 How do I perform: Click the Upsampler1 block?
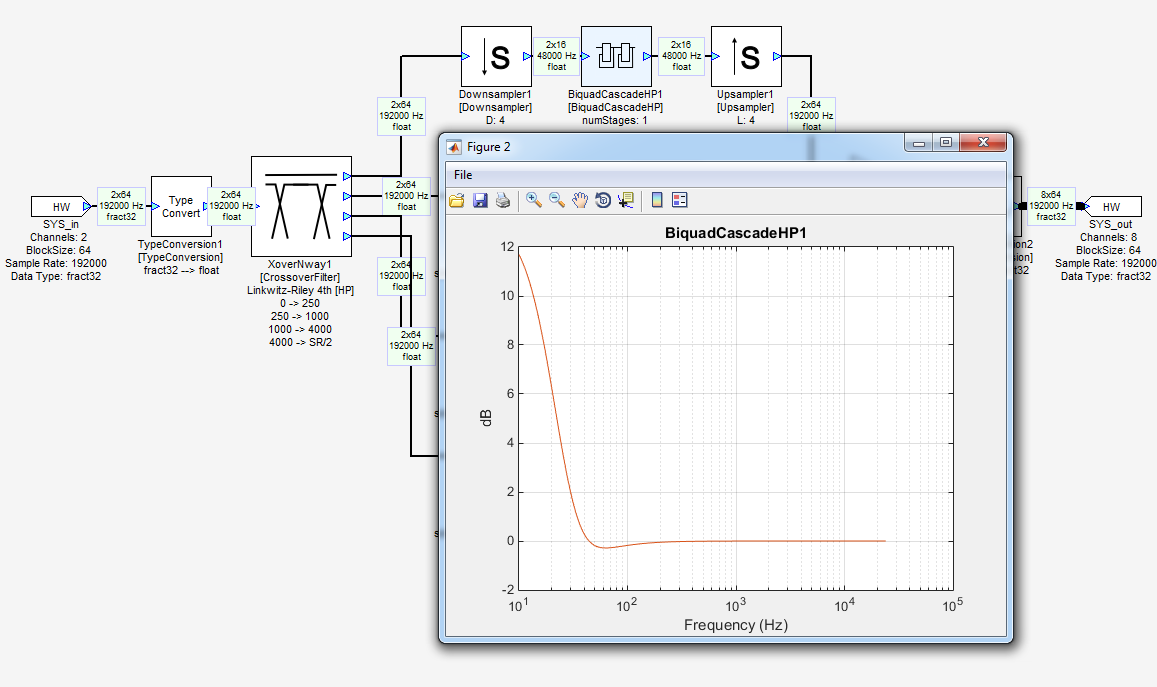746,57
